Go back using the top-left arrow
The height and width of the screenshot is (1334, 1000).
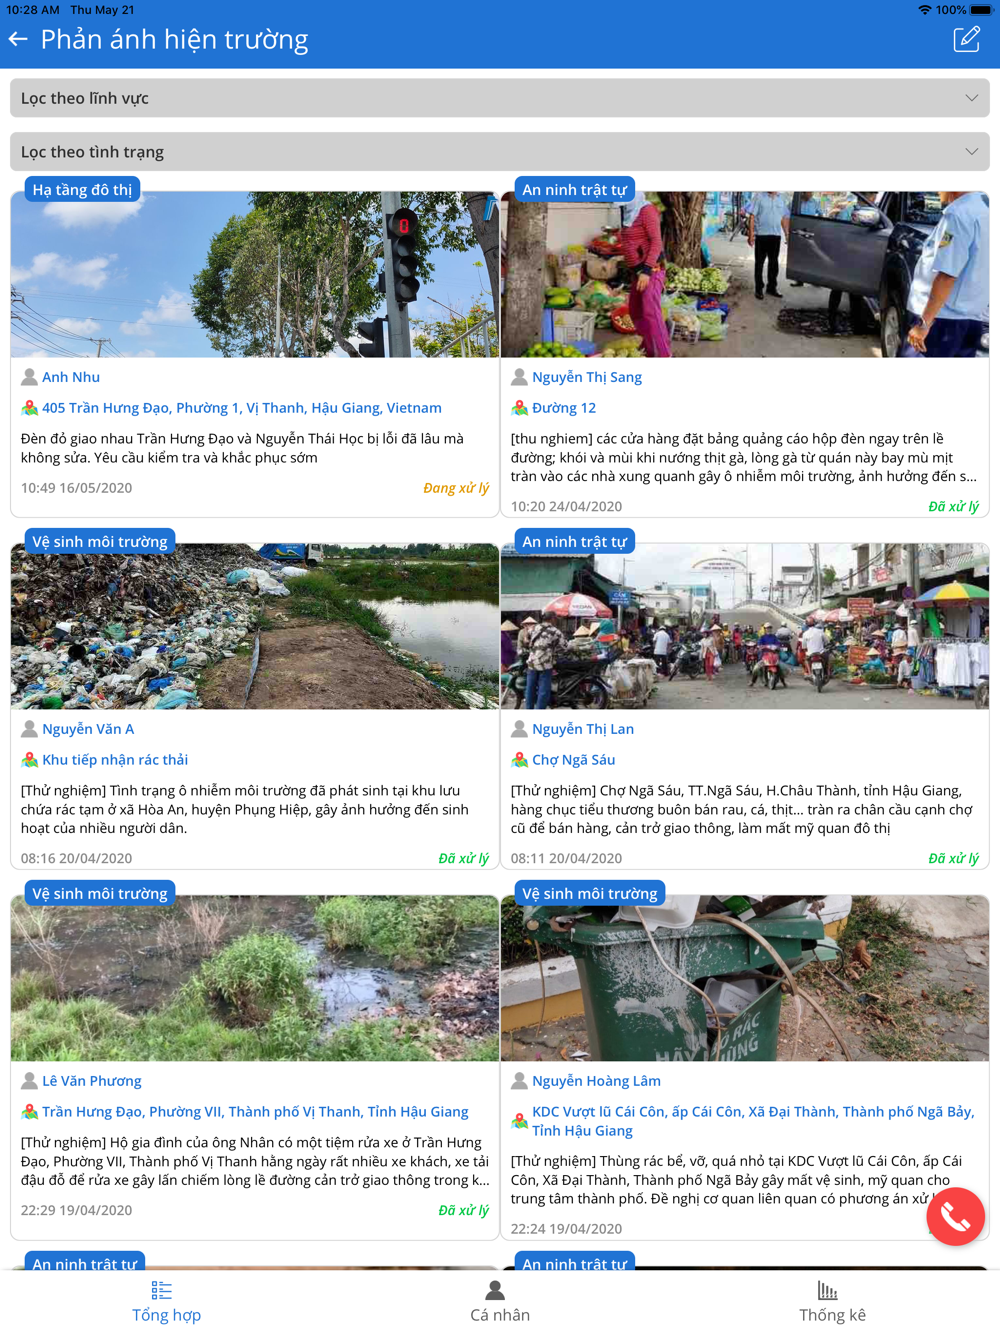18,39
